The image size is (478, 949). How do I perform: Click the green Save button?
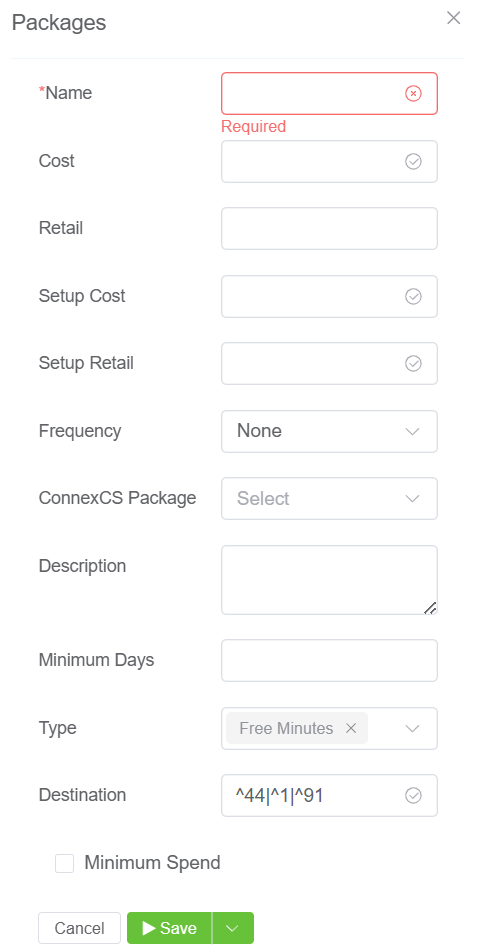pos(169,928)
